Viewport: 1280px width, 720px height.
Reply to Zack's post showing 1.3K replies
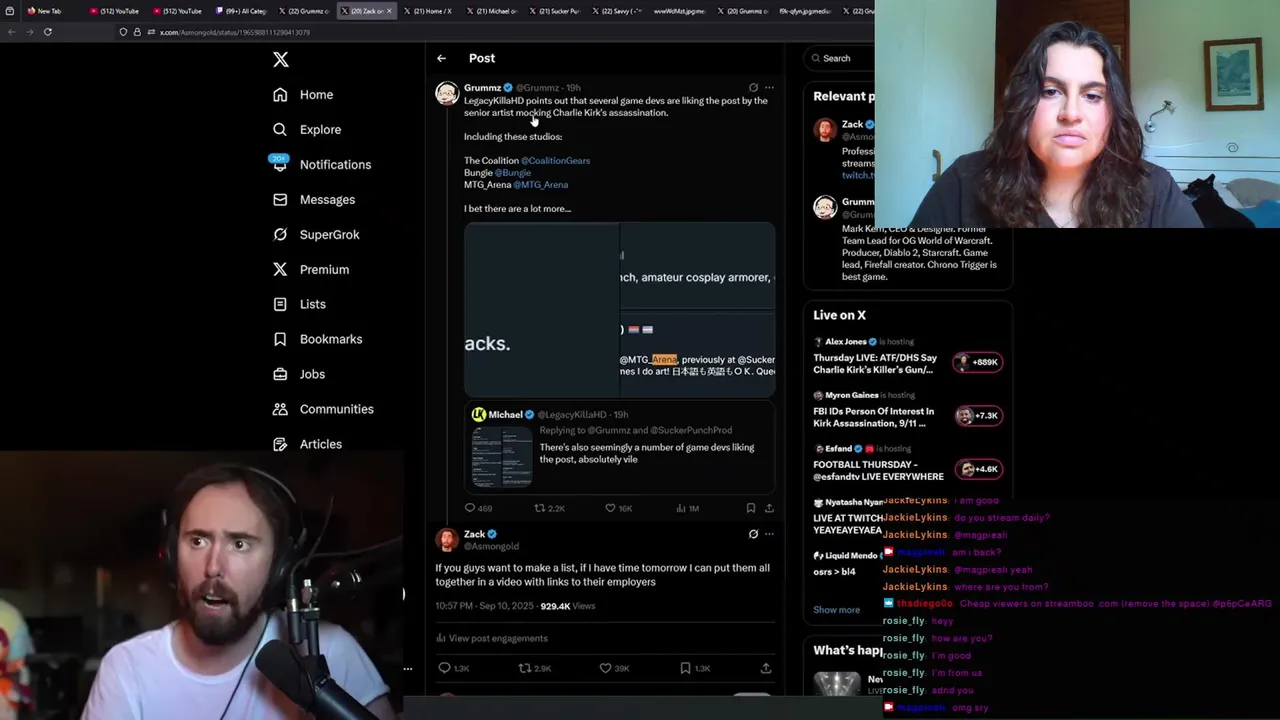click(x=453, y=668)
